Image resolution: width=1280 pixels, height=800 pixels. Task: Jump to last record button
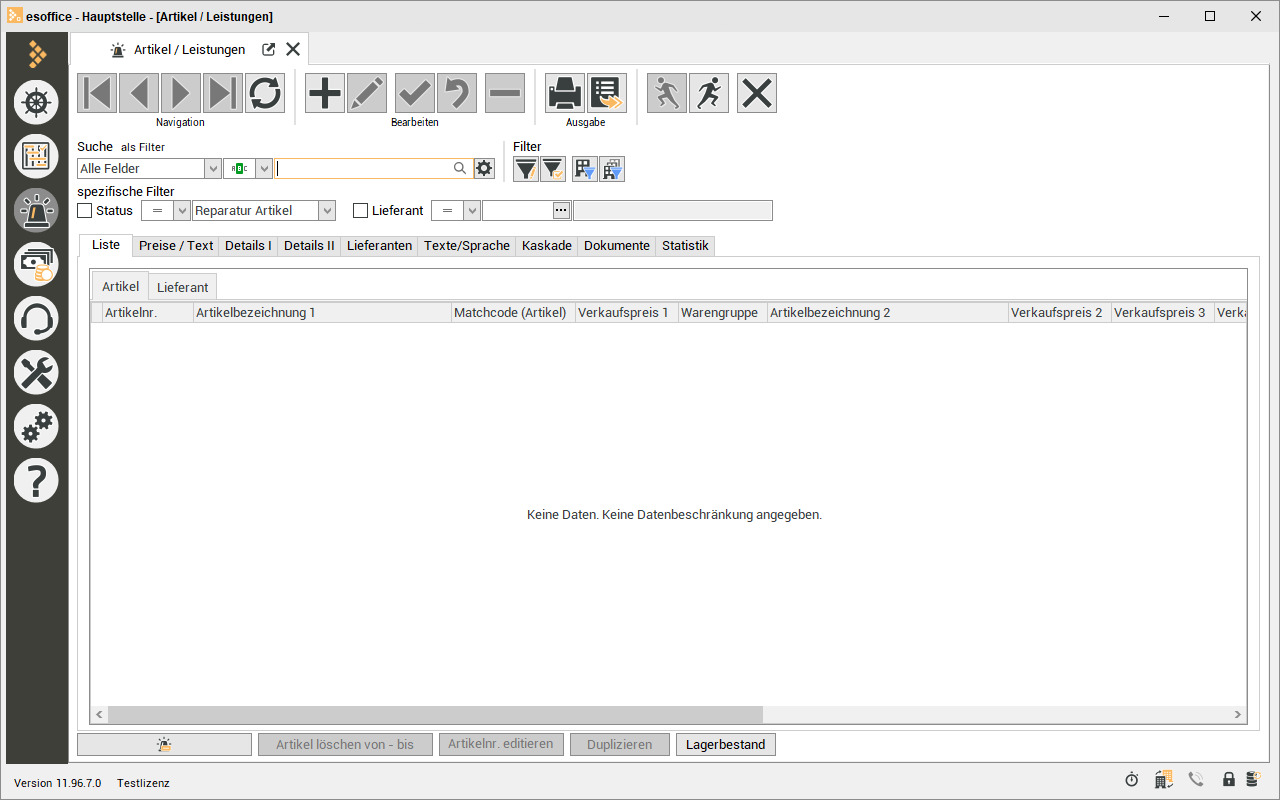(x=223, y=93)
